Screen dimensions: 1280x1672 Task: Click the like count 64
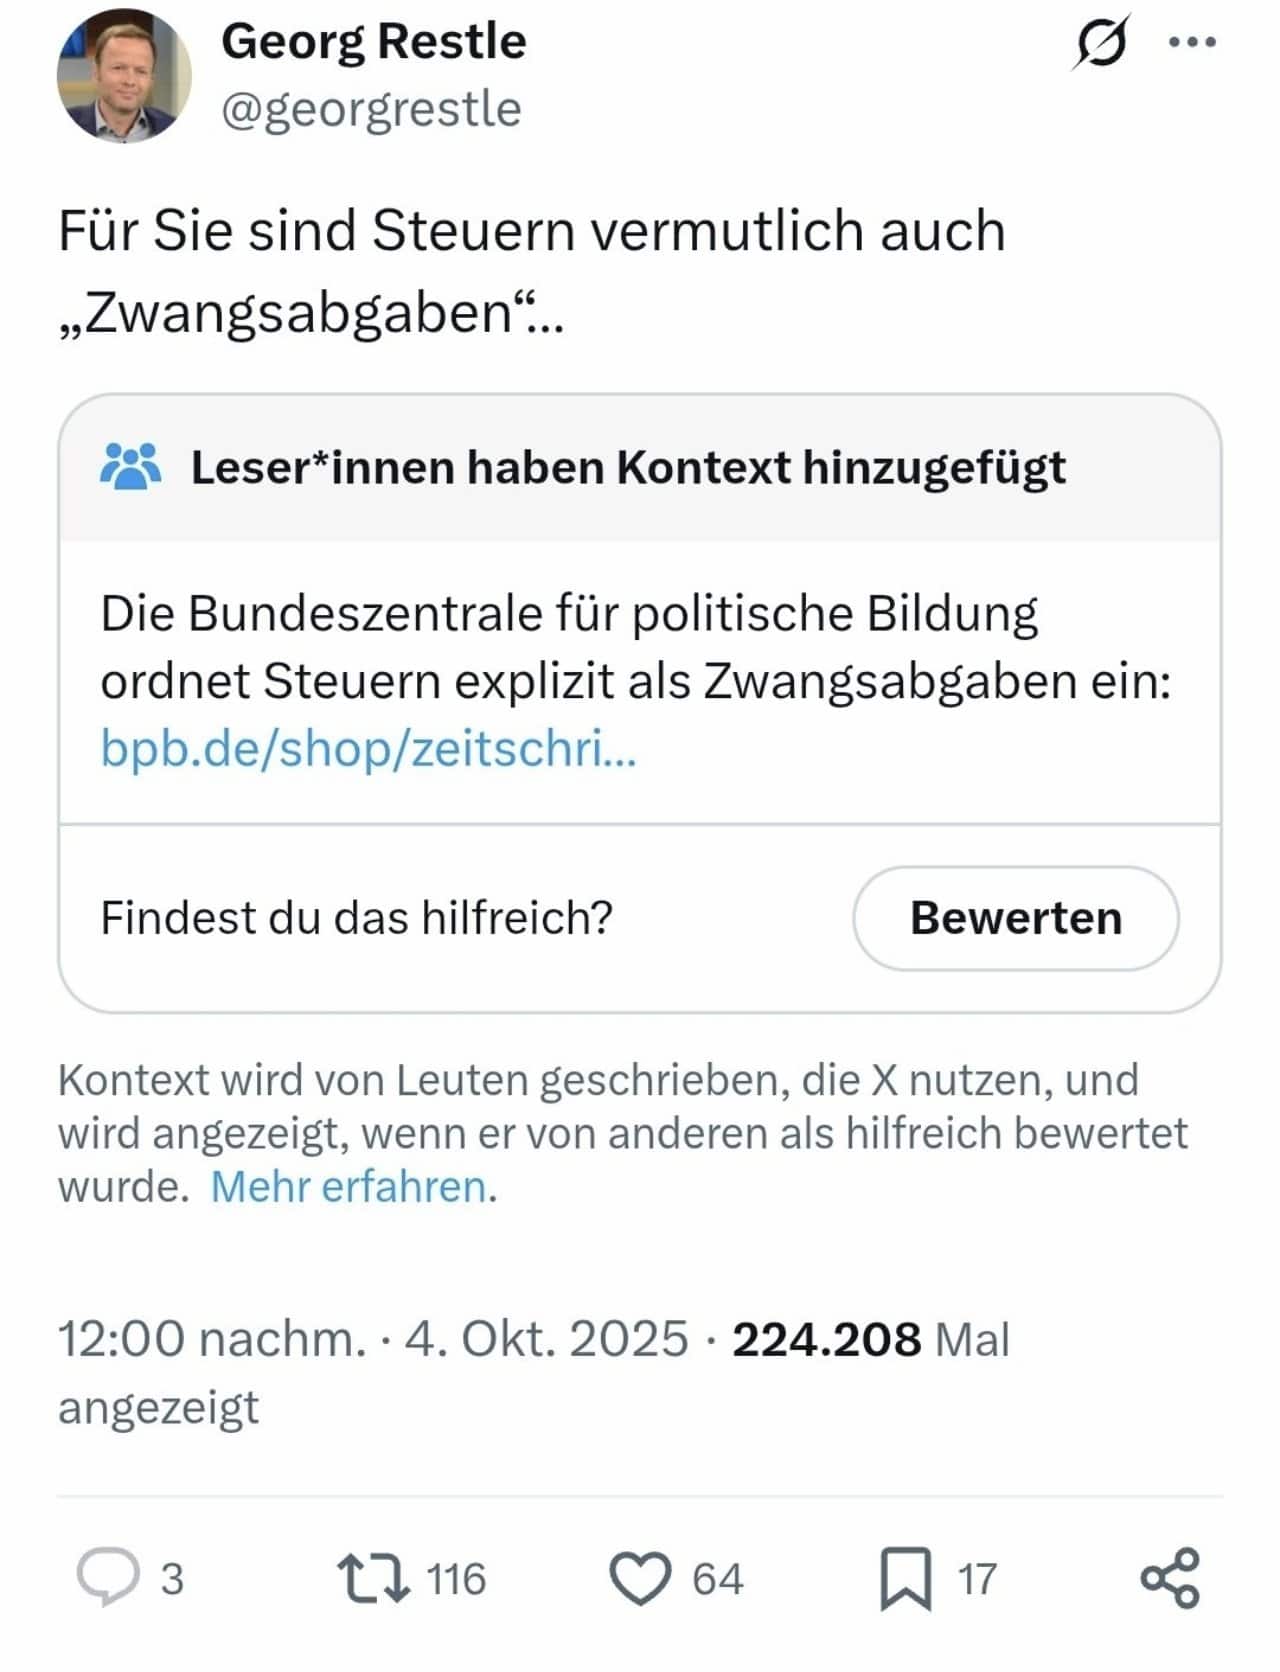pyautogui.click(x=718, y=1579)
